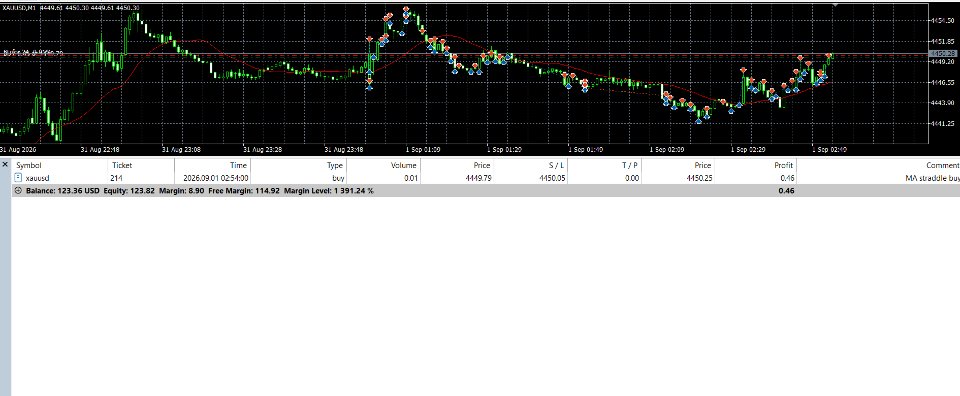Screen dimensions: 960x396
Task: Sort trades by the Type column header
Action: (x=334, y=165)
